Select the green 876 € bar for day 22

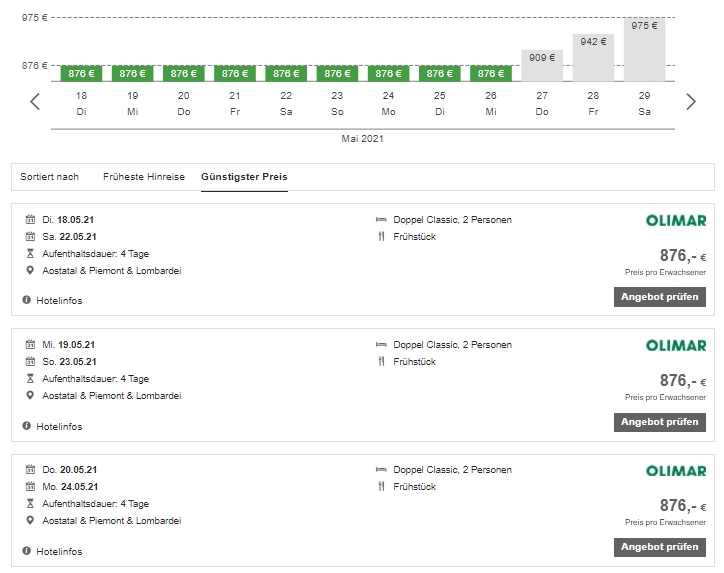click(286, 73)
